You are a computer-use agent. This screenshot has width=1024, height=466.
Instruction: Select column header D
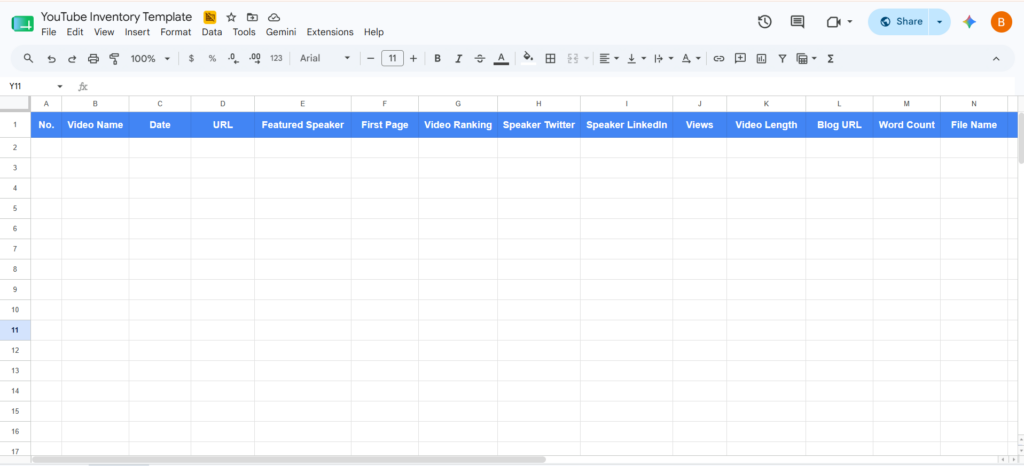(x=223, y=104)
